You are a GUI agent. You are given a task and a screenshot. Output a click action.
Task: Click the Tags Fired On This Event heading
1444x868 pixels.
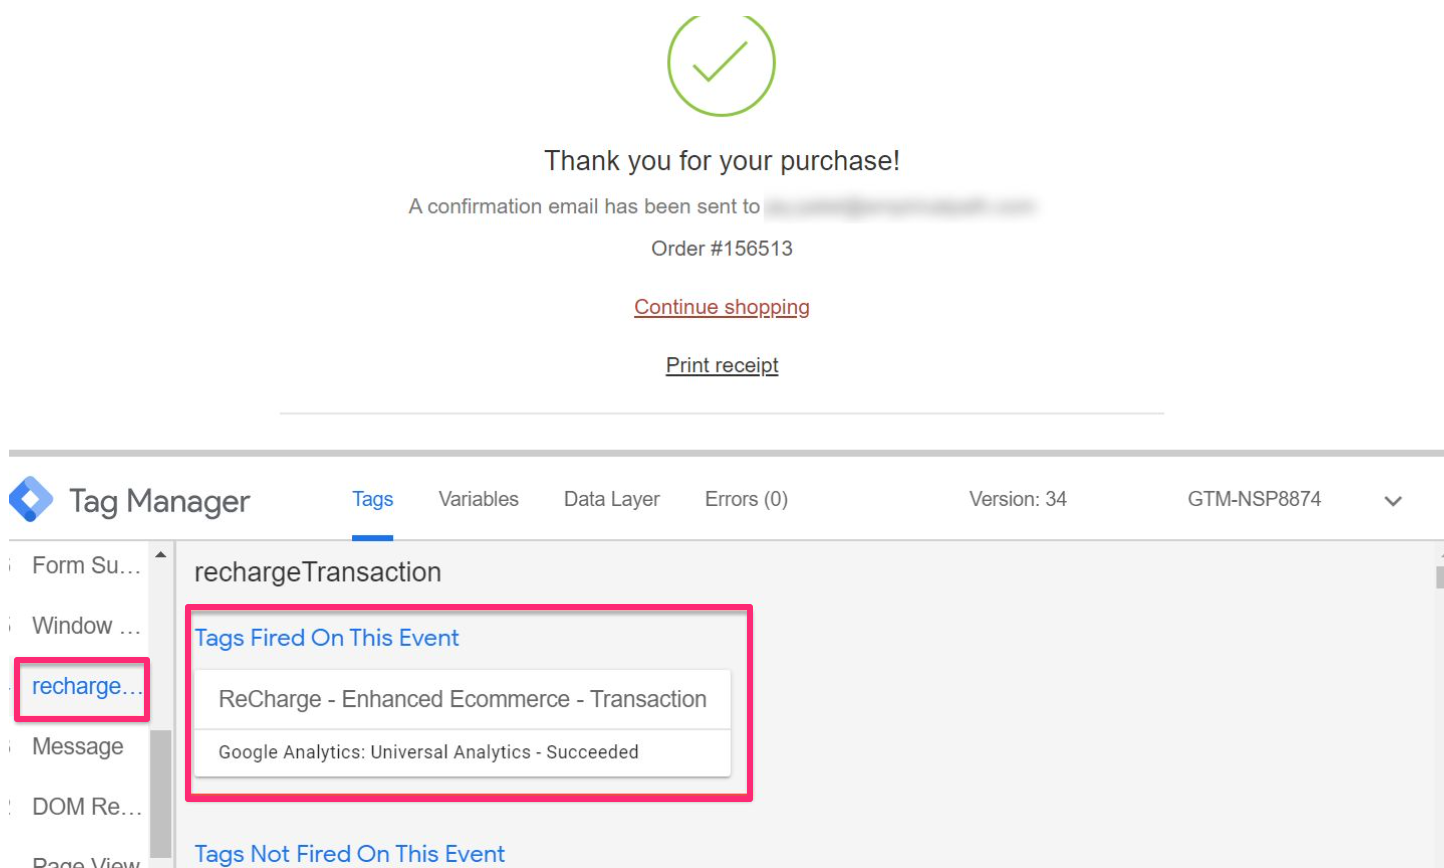pos(327,638)
